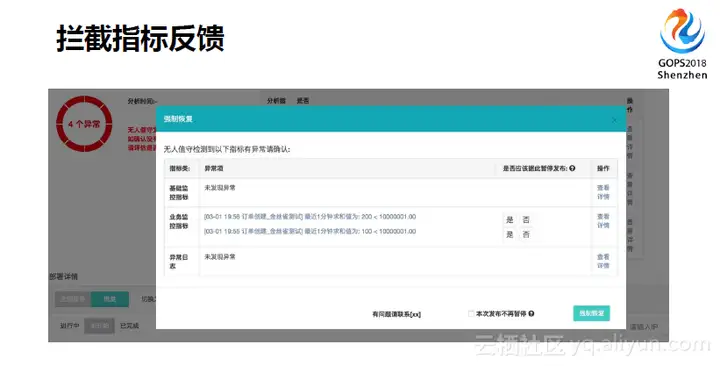Select 否 for the 19:55 anomaly row
Image resolution: width=720 pixels, height=366 pixels.
(x=526, y=235)
